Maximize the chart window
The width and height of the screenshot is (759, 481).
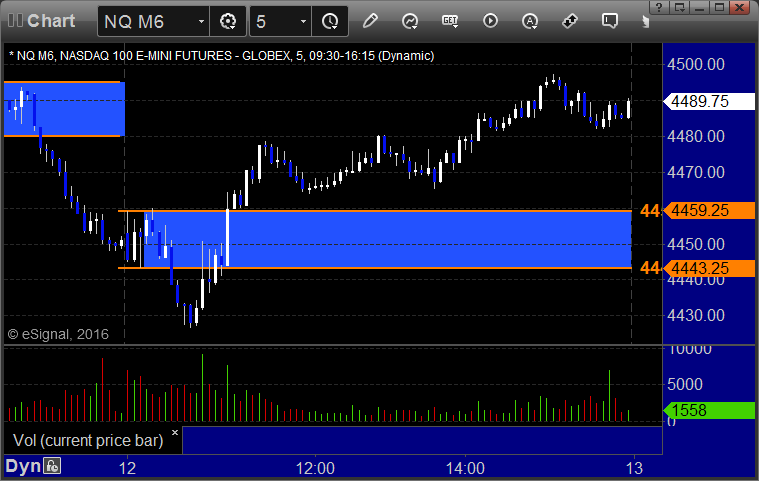719,7
